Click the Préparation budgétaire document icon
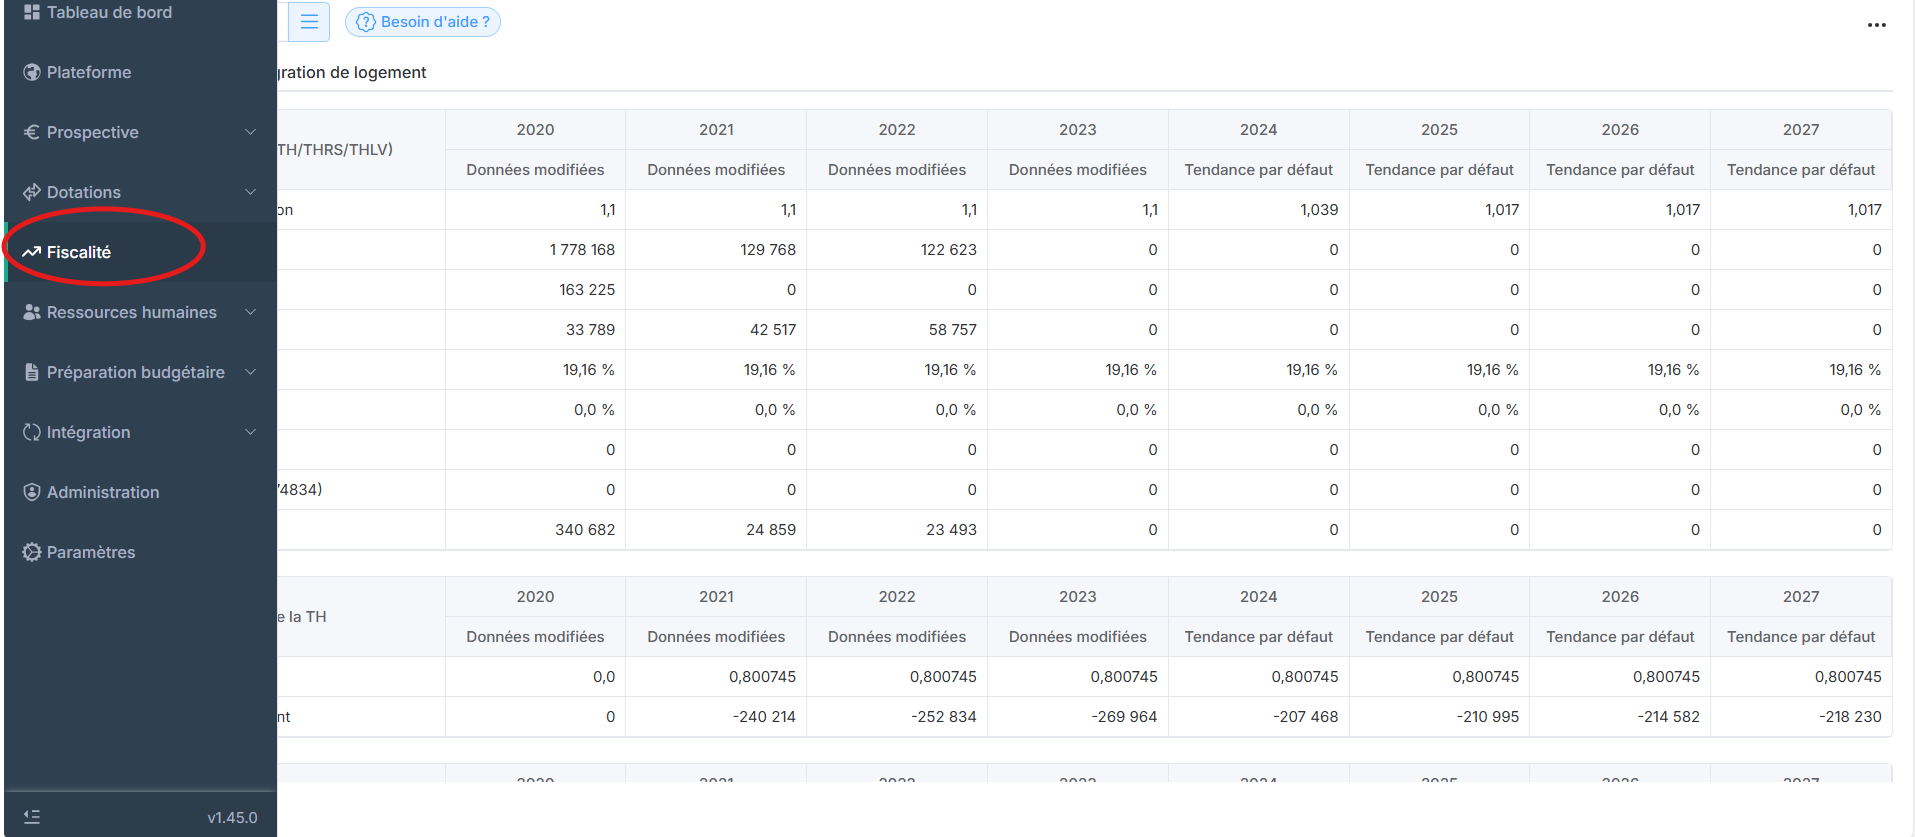This screenshot has height=837, width=1915. 31,372
